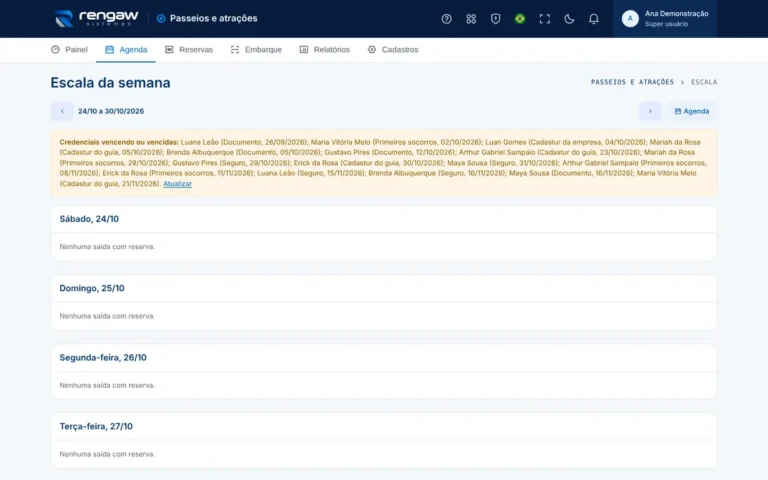Click the ESCALA breadcrumb text
768x480 pixels.
click(x=704, y=82)
